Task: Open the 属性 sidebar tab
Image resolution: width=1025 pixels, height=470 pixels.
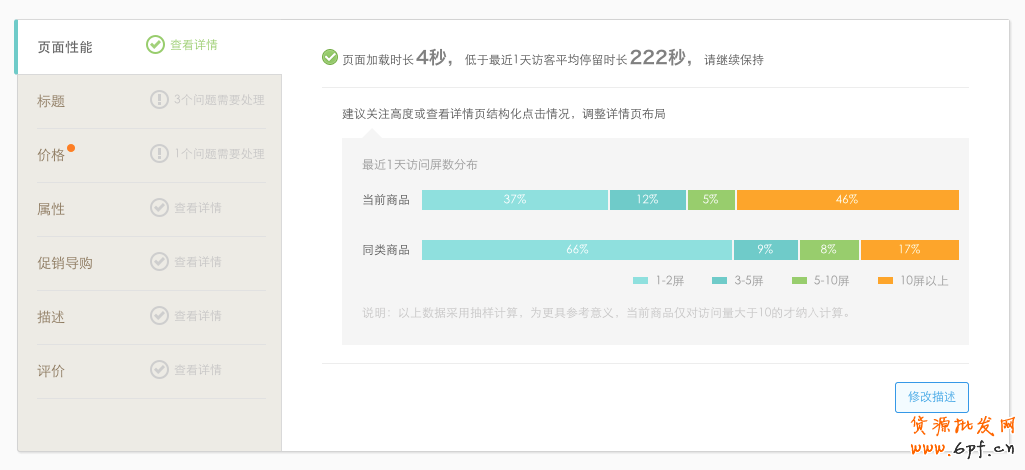Action: point(51,209)
